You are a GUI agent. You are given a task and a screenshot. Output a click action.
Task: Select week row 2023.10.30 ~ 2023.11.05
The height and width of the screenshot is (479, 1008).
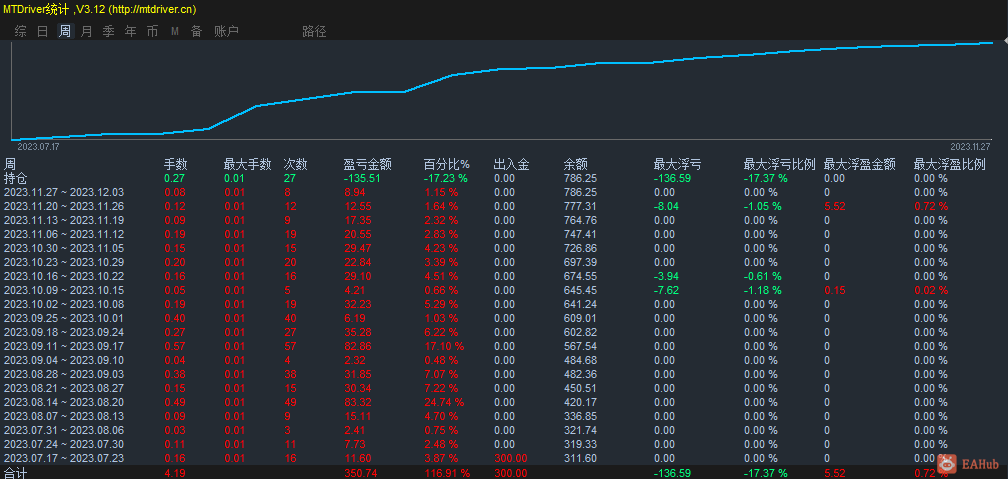pos(64,248)
